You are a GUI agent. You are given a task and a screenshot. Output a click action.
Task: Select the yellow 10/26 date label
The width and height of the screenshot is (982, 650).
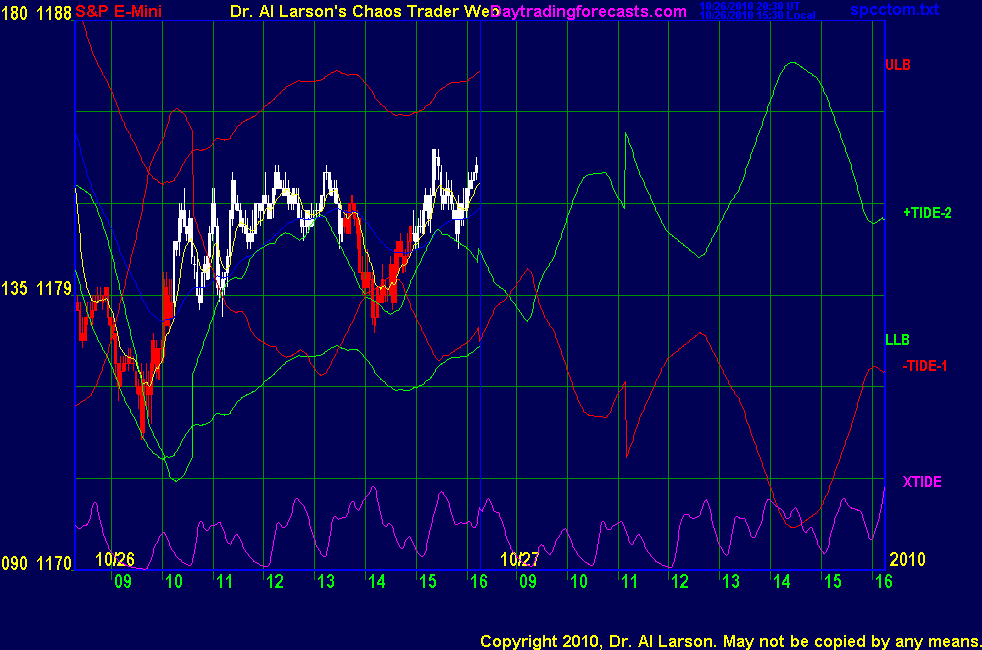pos(115,559)
